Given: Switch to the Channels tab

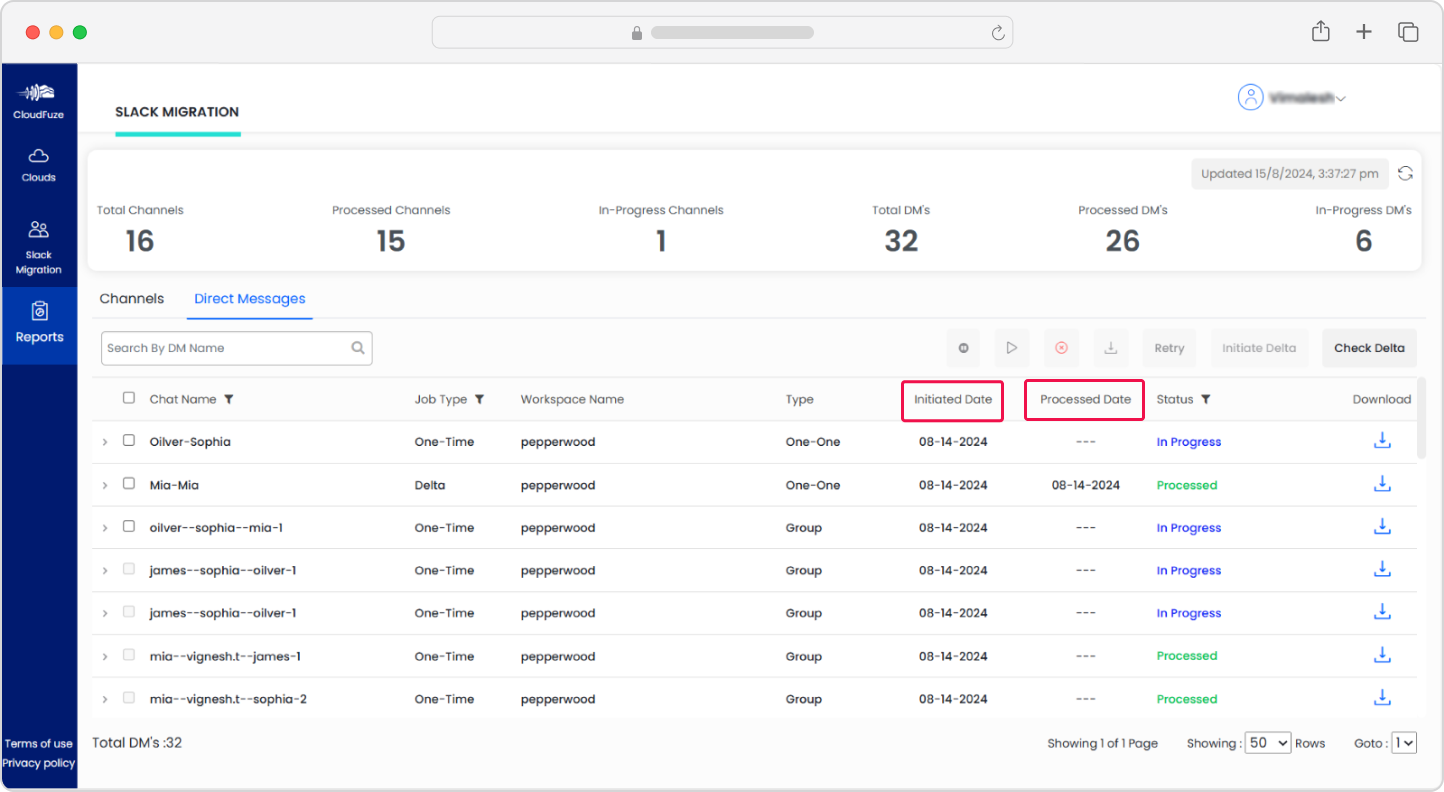Looking at the screenshot, I should tap(132, 298).
